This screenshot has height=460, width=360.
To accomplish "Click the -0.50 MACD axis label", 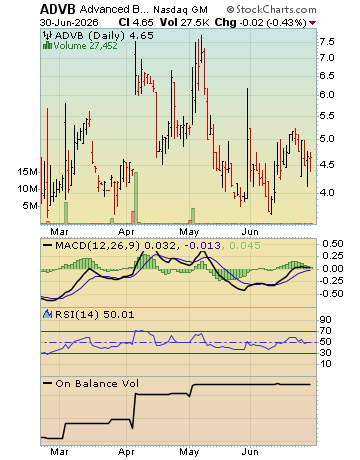I will [x=331, y=294].
